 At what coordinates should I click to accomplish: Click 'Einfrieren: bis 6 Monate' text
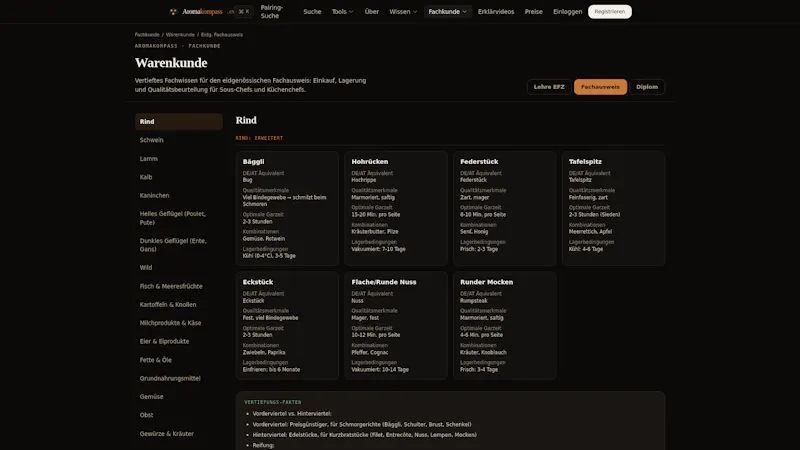(271, 369)
